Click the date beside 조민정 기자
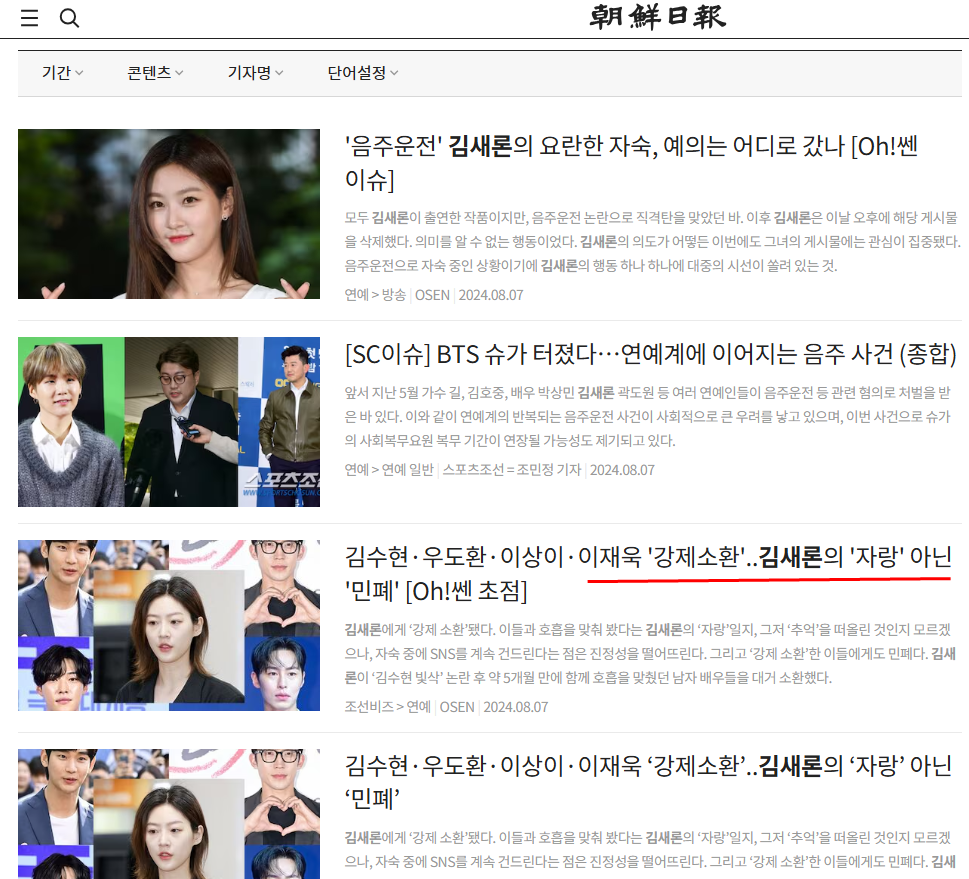The image size is (969, 879). [x=622, y=470]
